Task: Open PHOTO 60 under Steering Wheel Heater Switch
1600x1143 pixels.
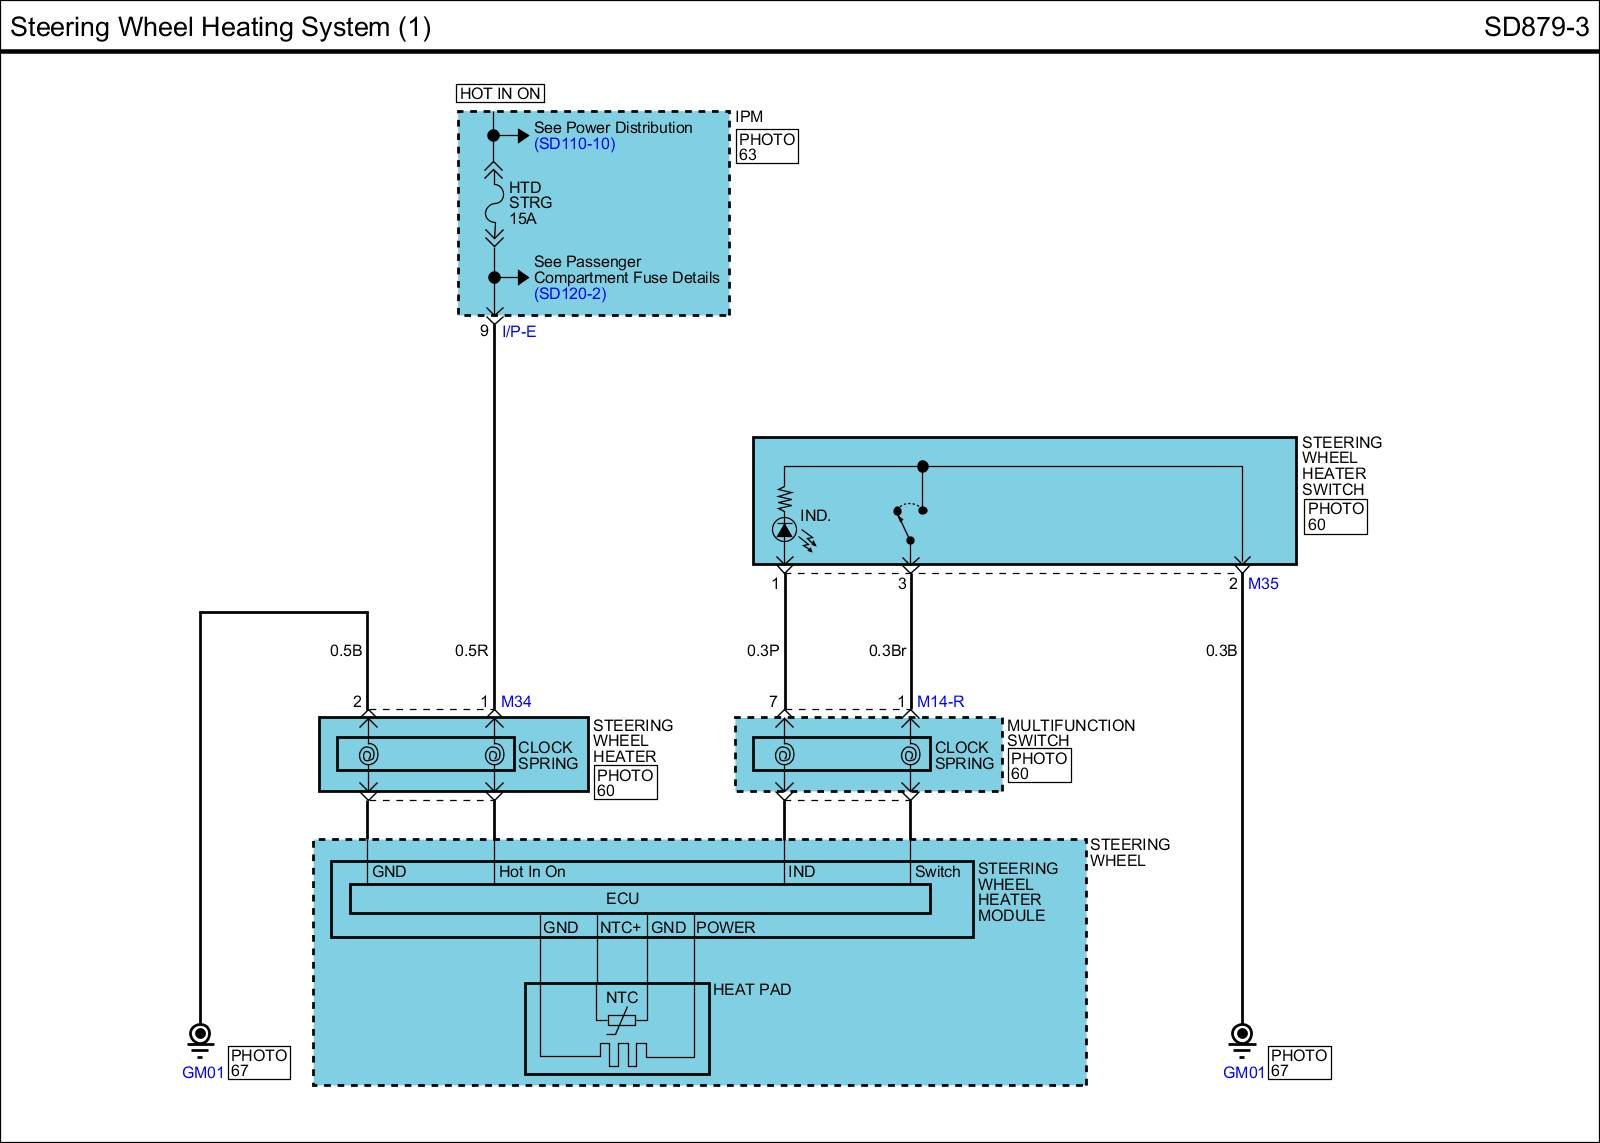Action: tap(1335, 517)
